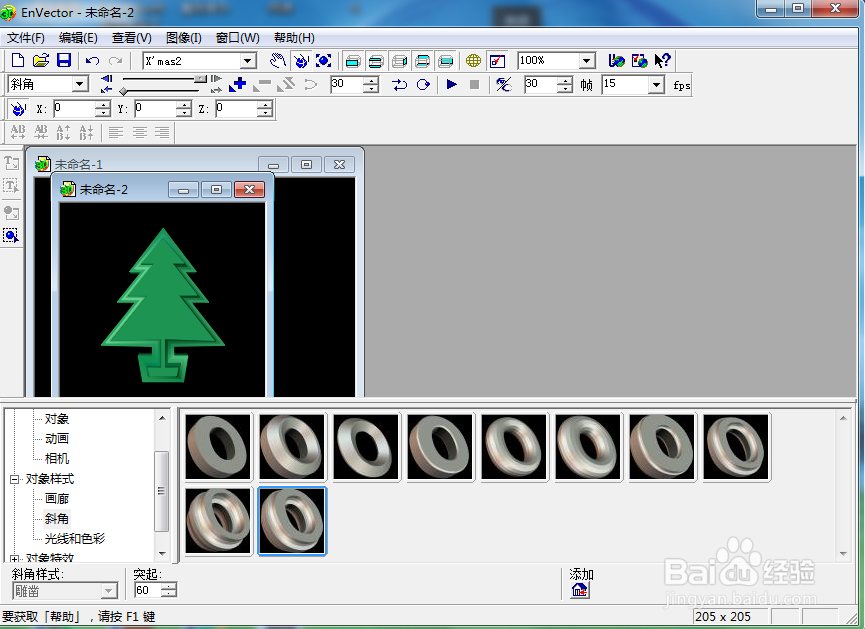Select the first front face toggle icon
The image size is (865, 629).
coord(353,61)
